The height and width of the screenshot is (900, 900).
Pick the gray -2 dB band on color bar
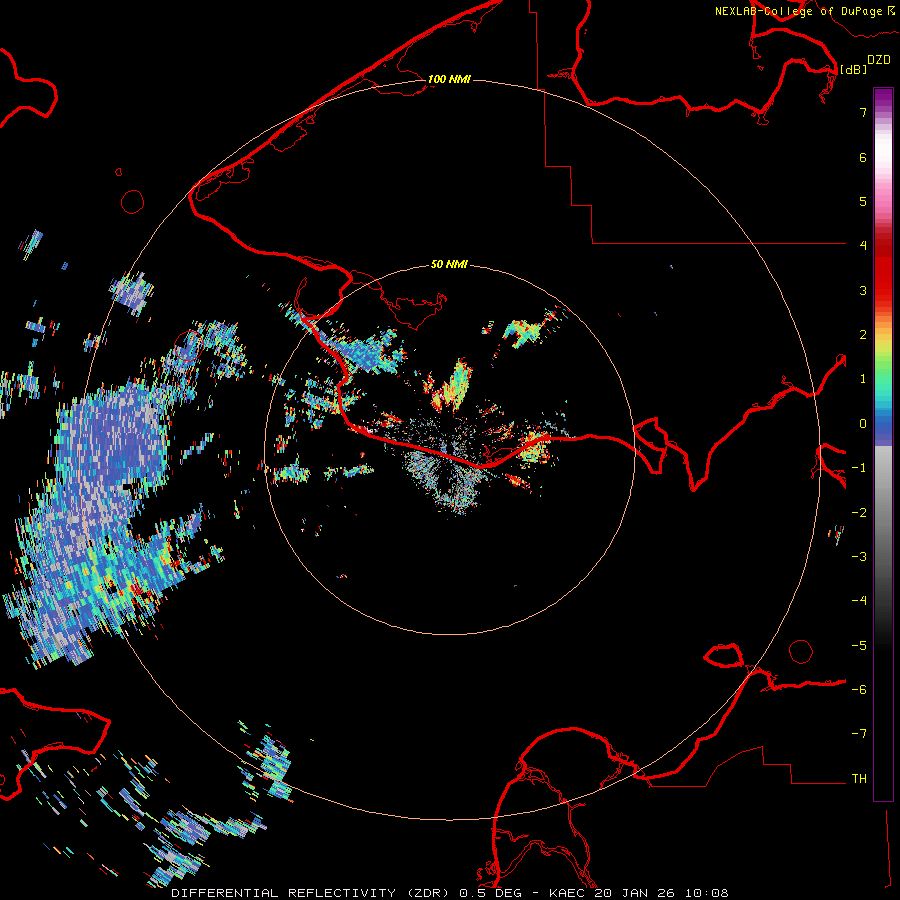pyautogui.click(x=883, y=513)
